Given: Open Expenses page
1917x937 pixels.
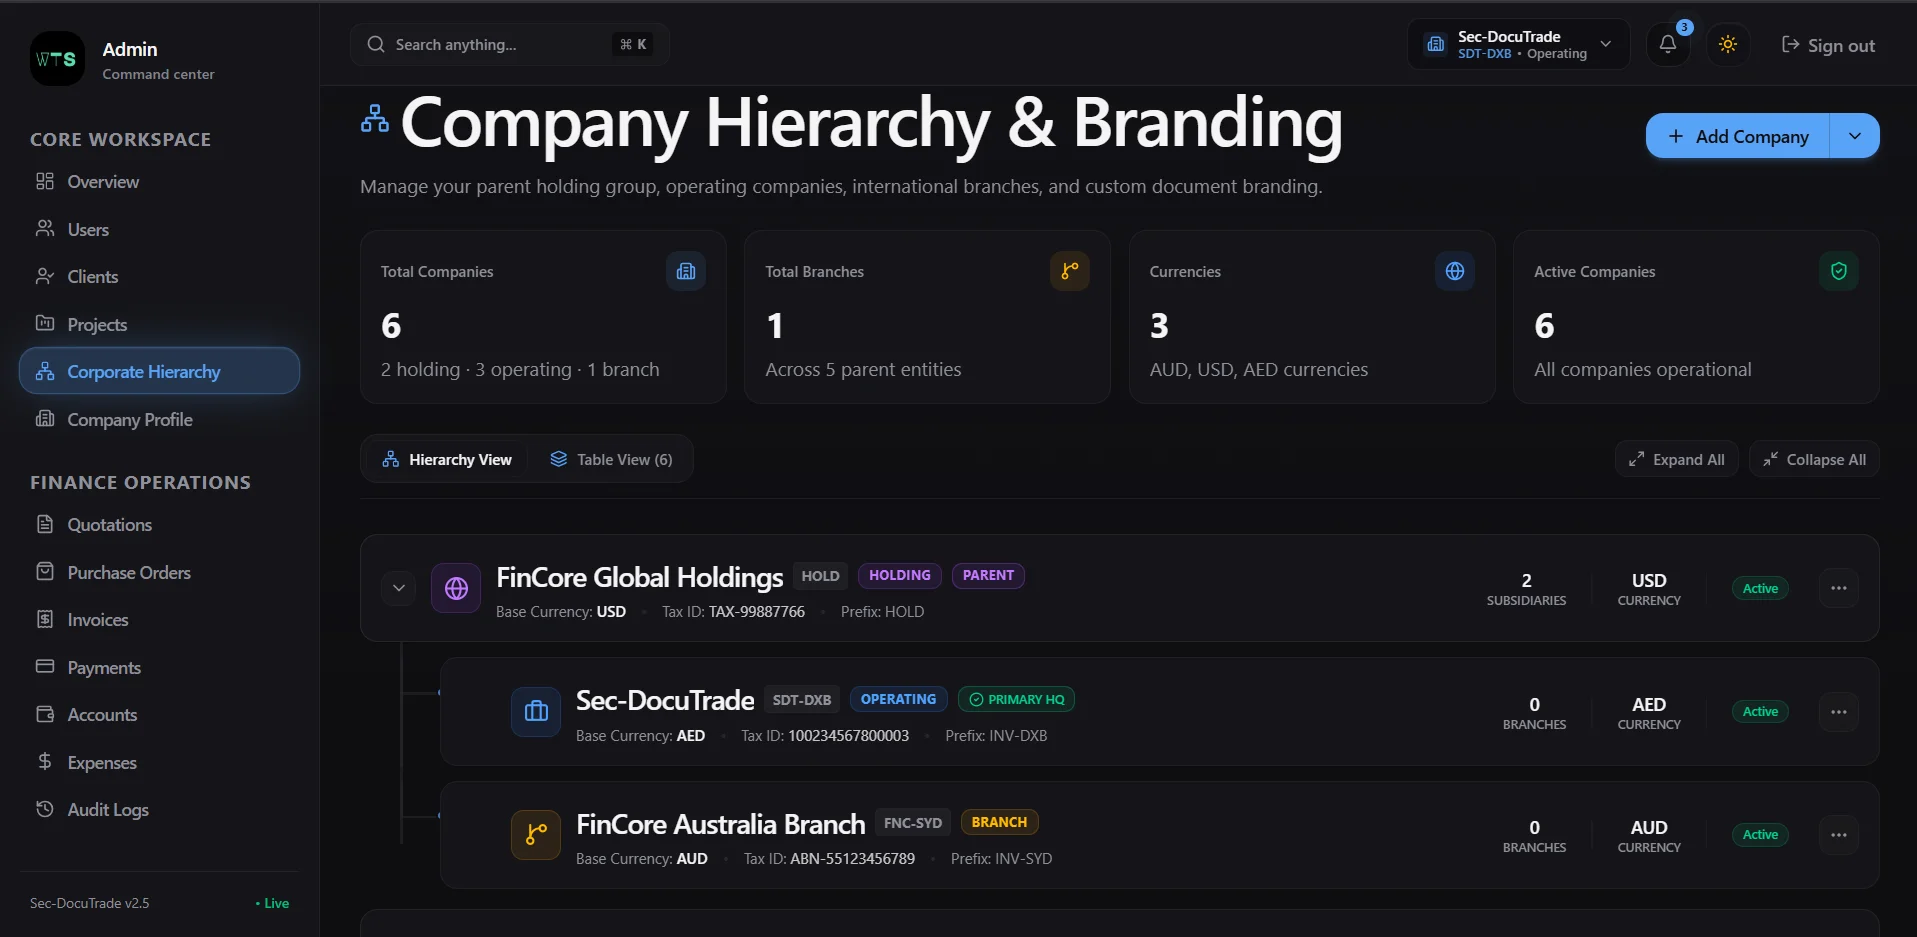Looking at the screenshot, I should pos(159,762).
